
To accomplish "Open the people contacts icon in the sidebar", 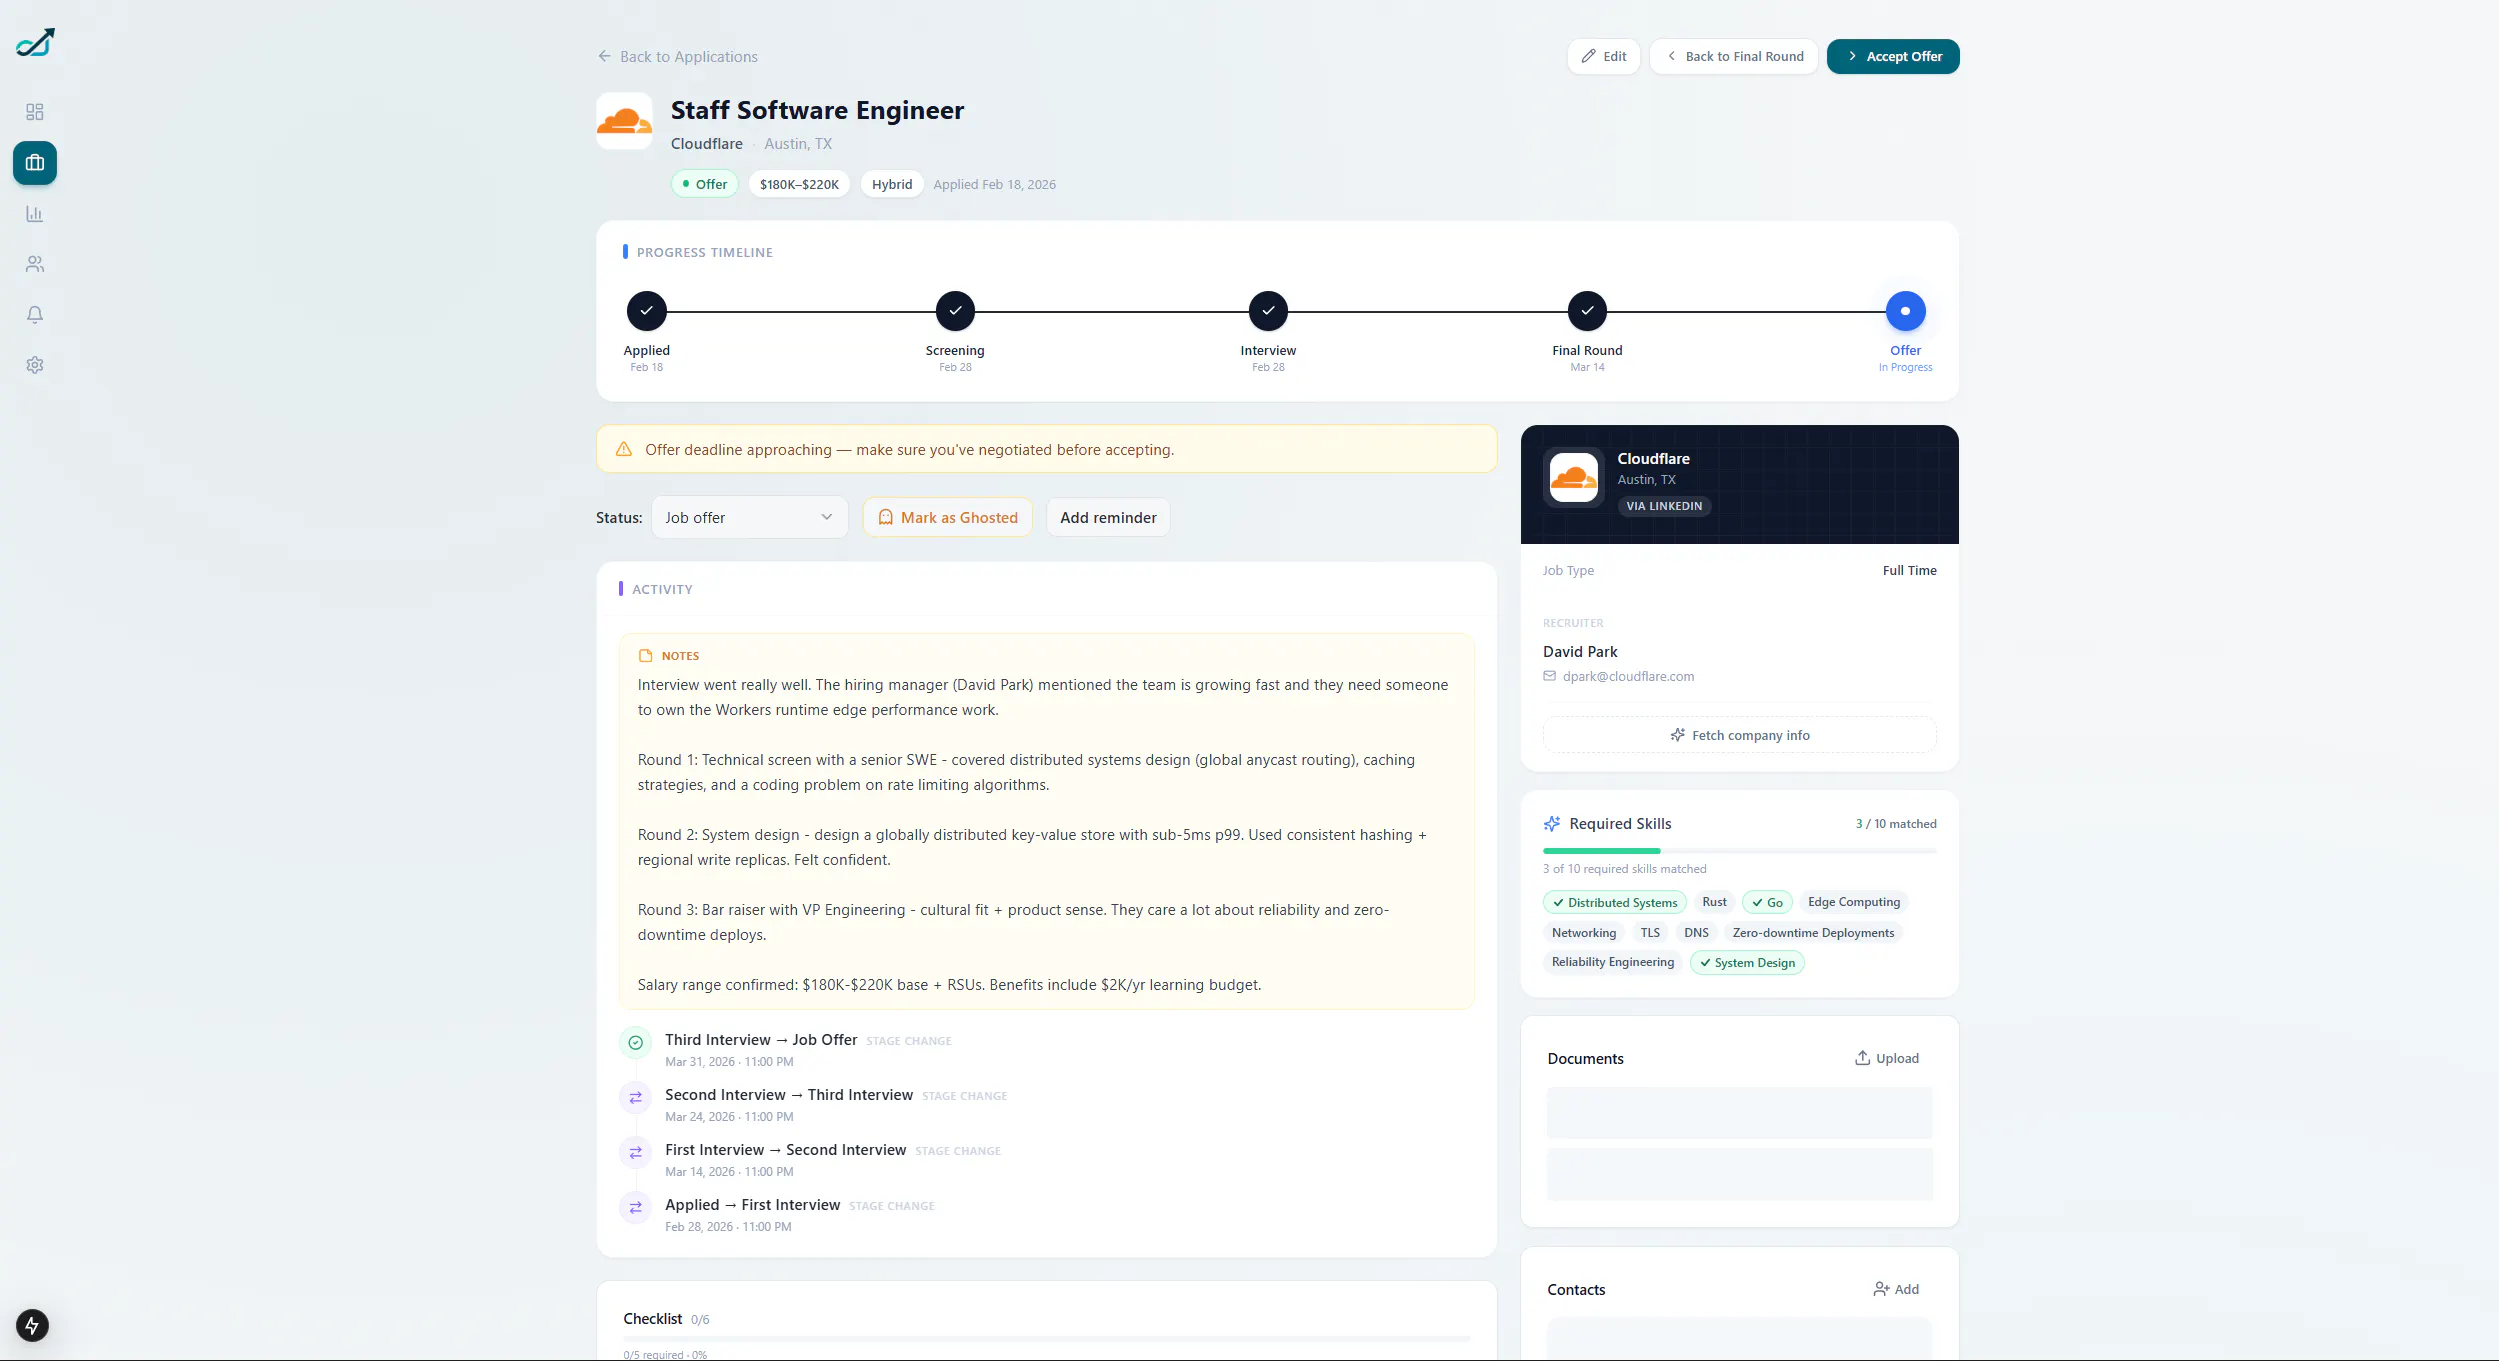I will (x=35, y=264).
